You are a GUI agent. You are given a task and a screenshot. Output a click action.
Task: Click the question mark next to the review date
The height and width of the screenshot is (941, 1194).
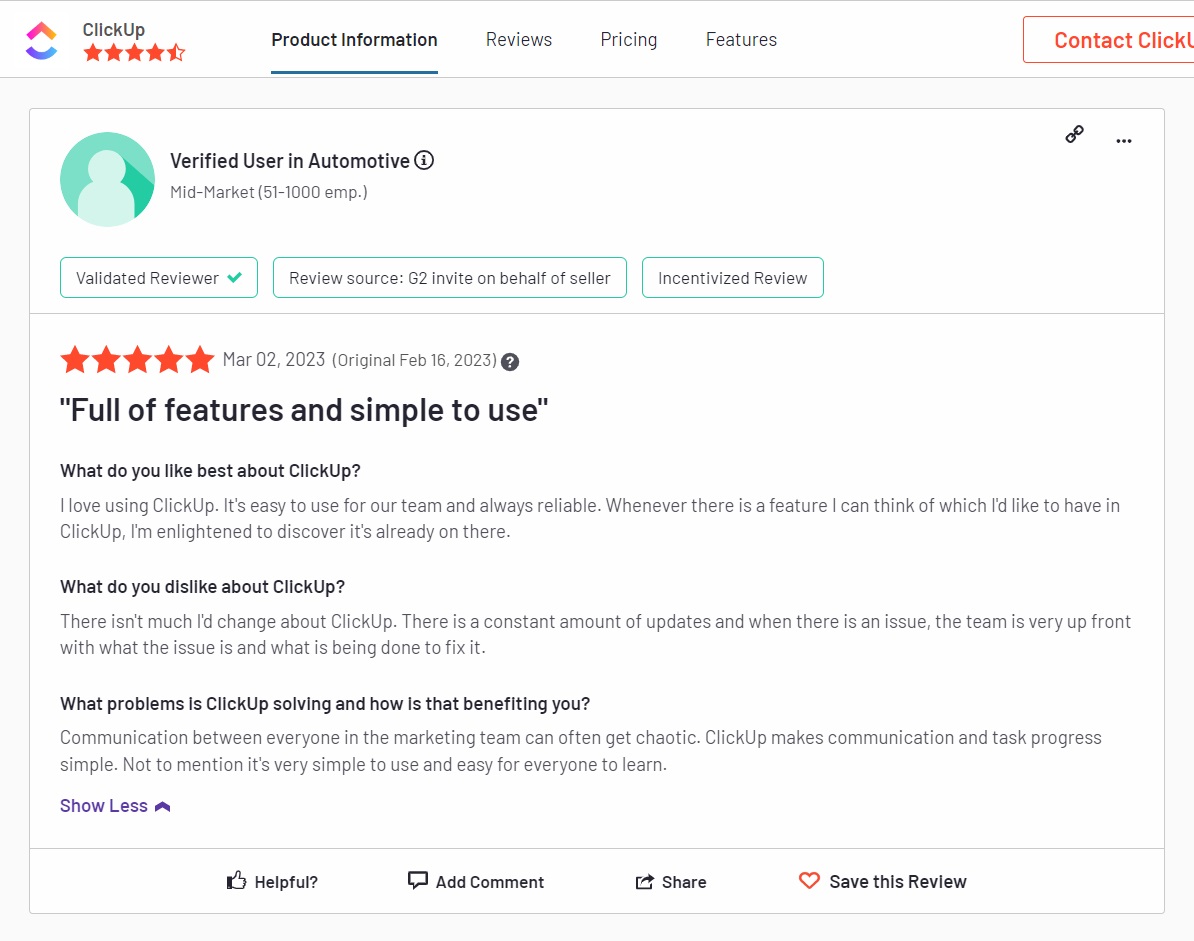(510, 362)
